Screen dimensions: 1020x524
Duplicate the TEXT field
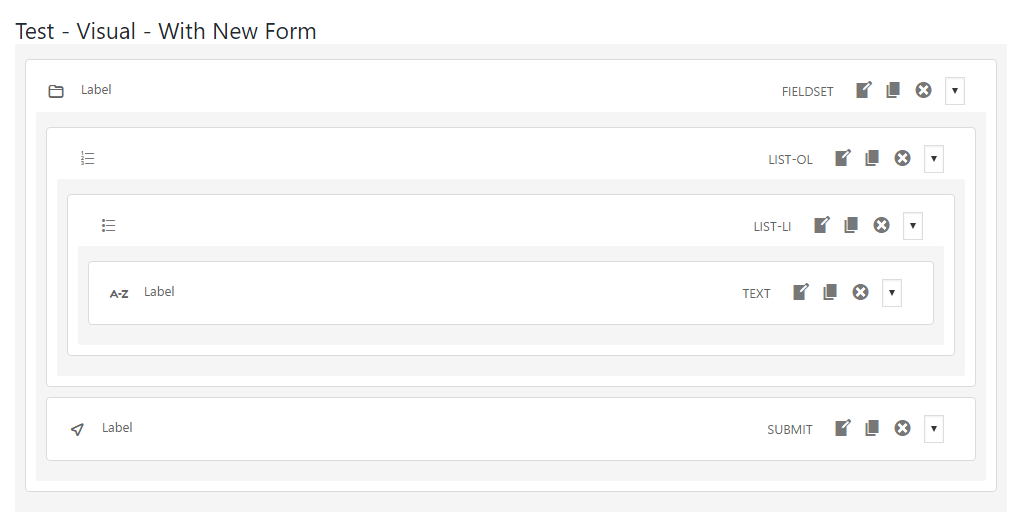(830, 292)
